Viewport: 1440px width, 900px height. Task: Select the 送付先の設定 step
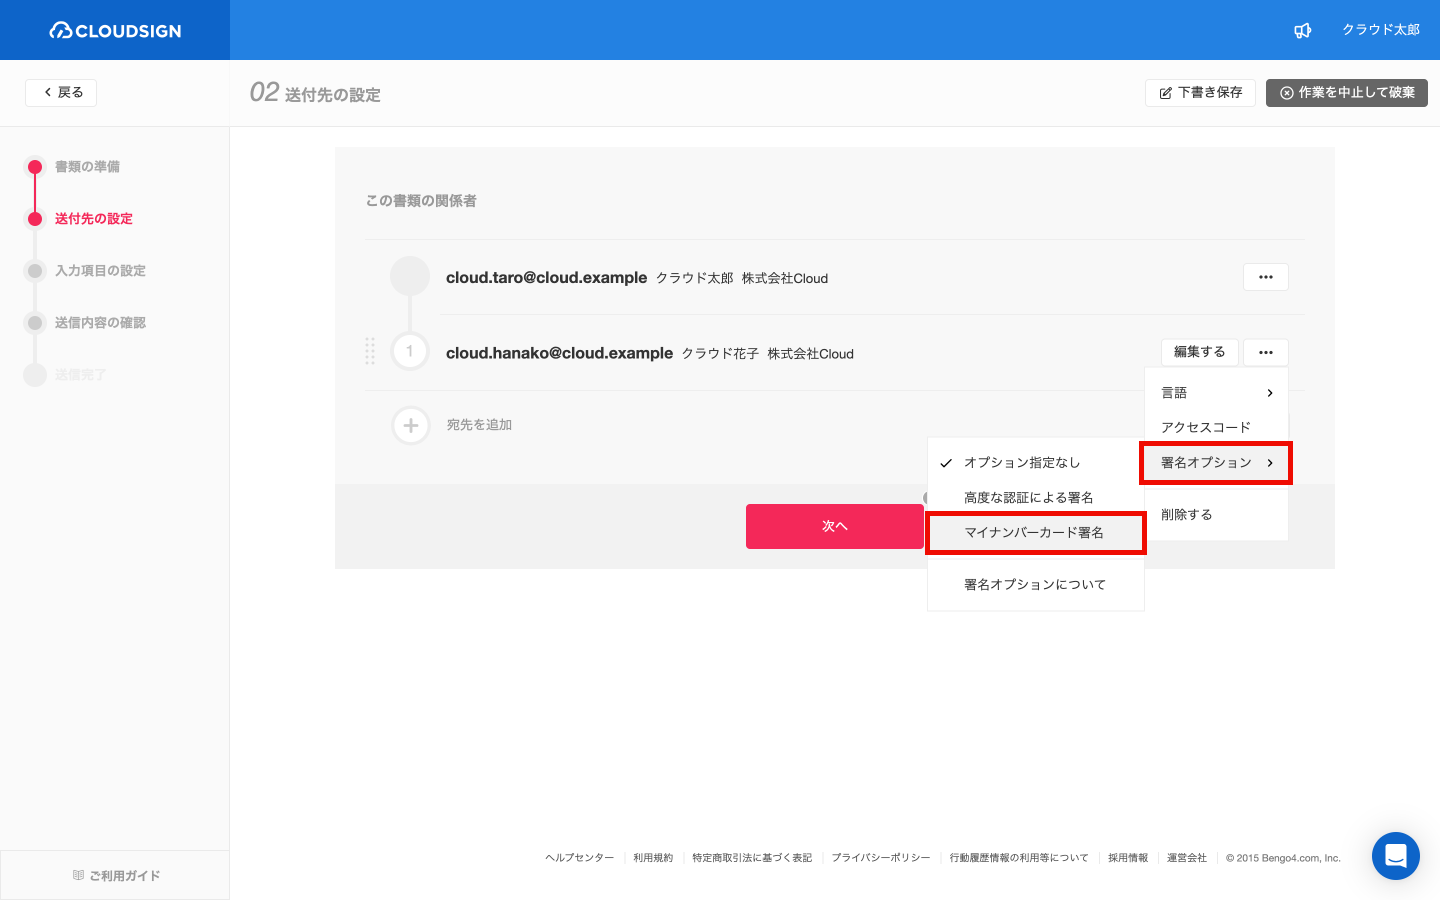pyautogui.click(x=93, y=219)
